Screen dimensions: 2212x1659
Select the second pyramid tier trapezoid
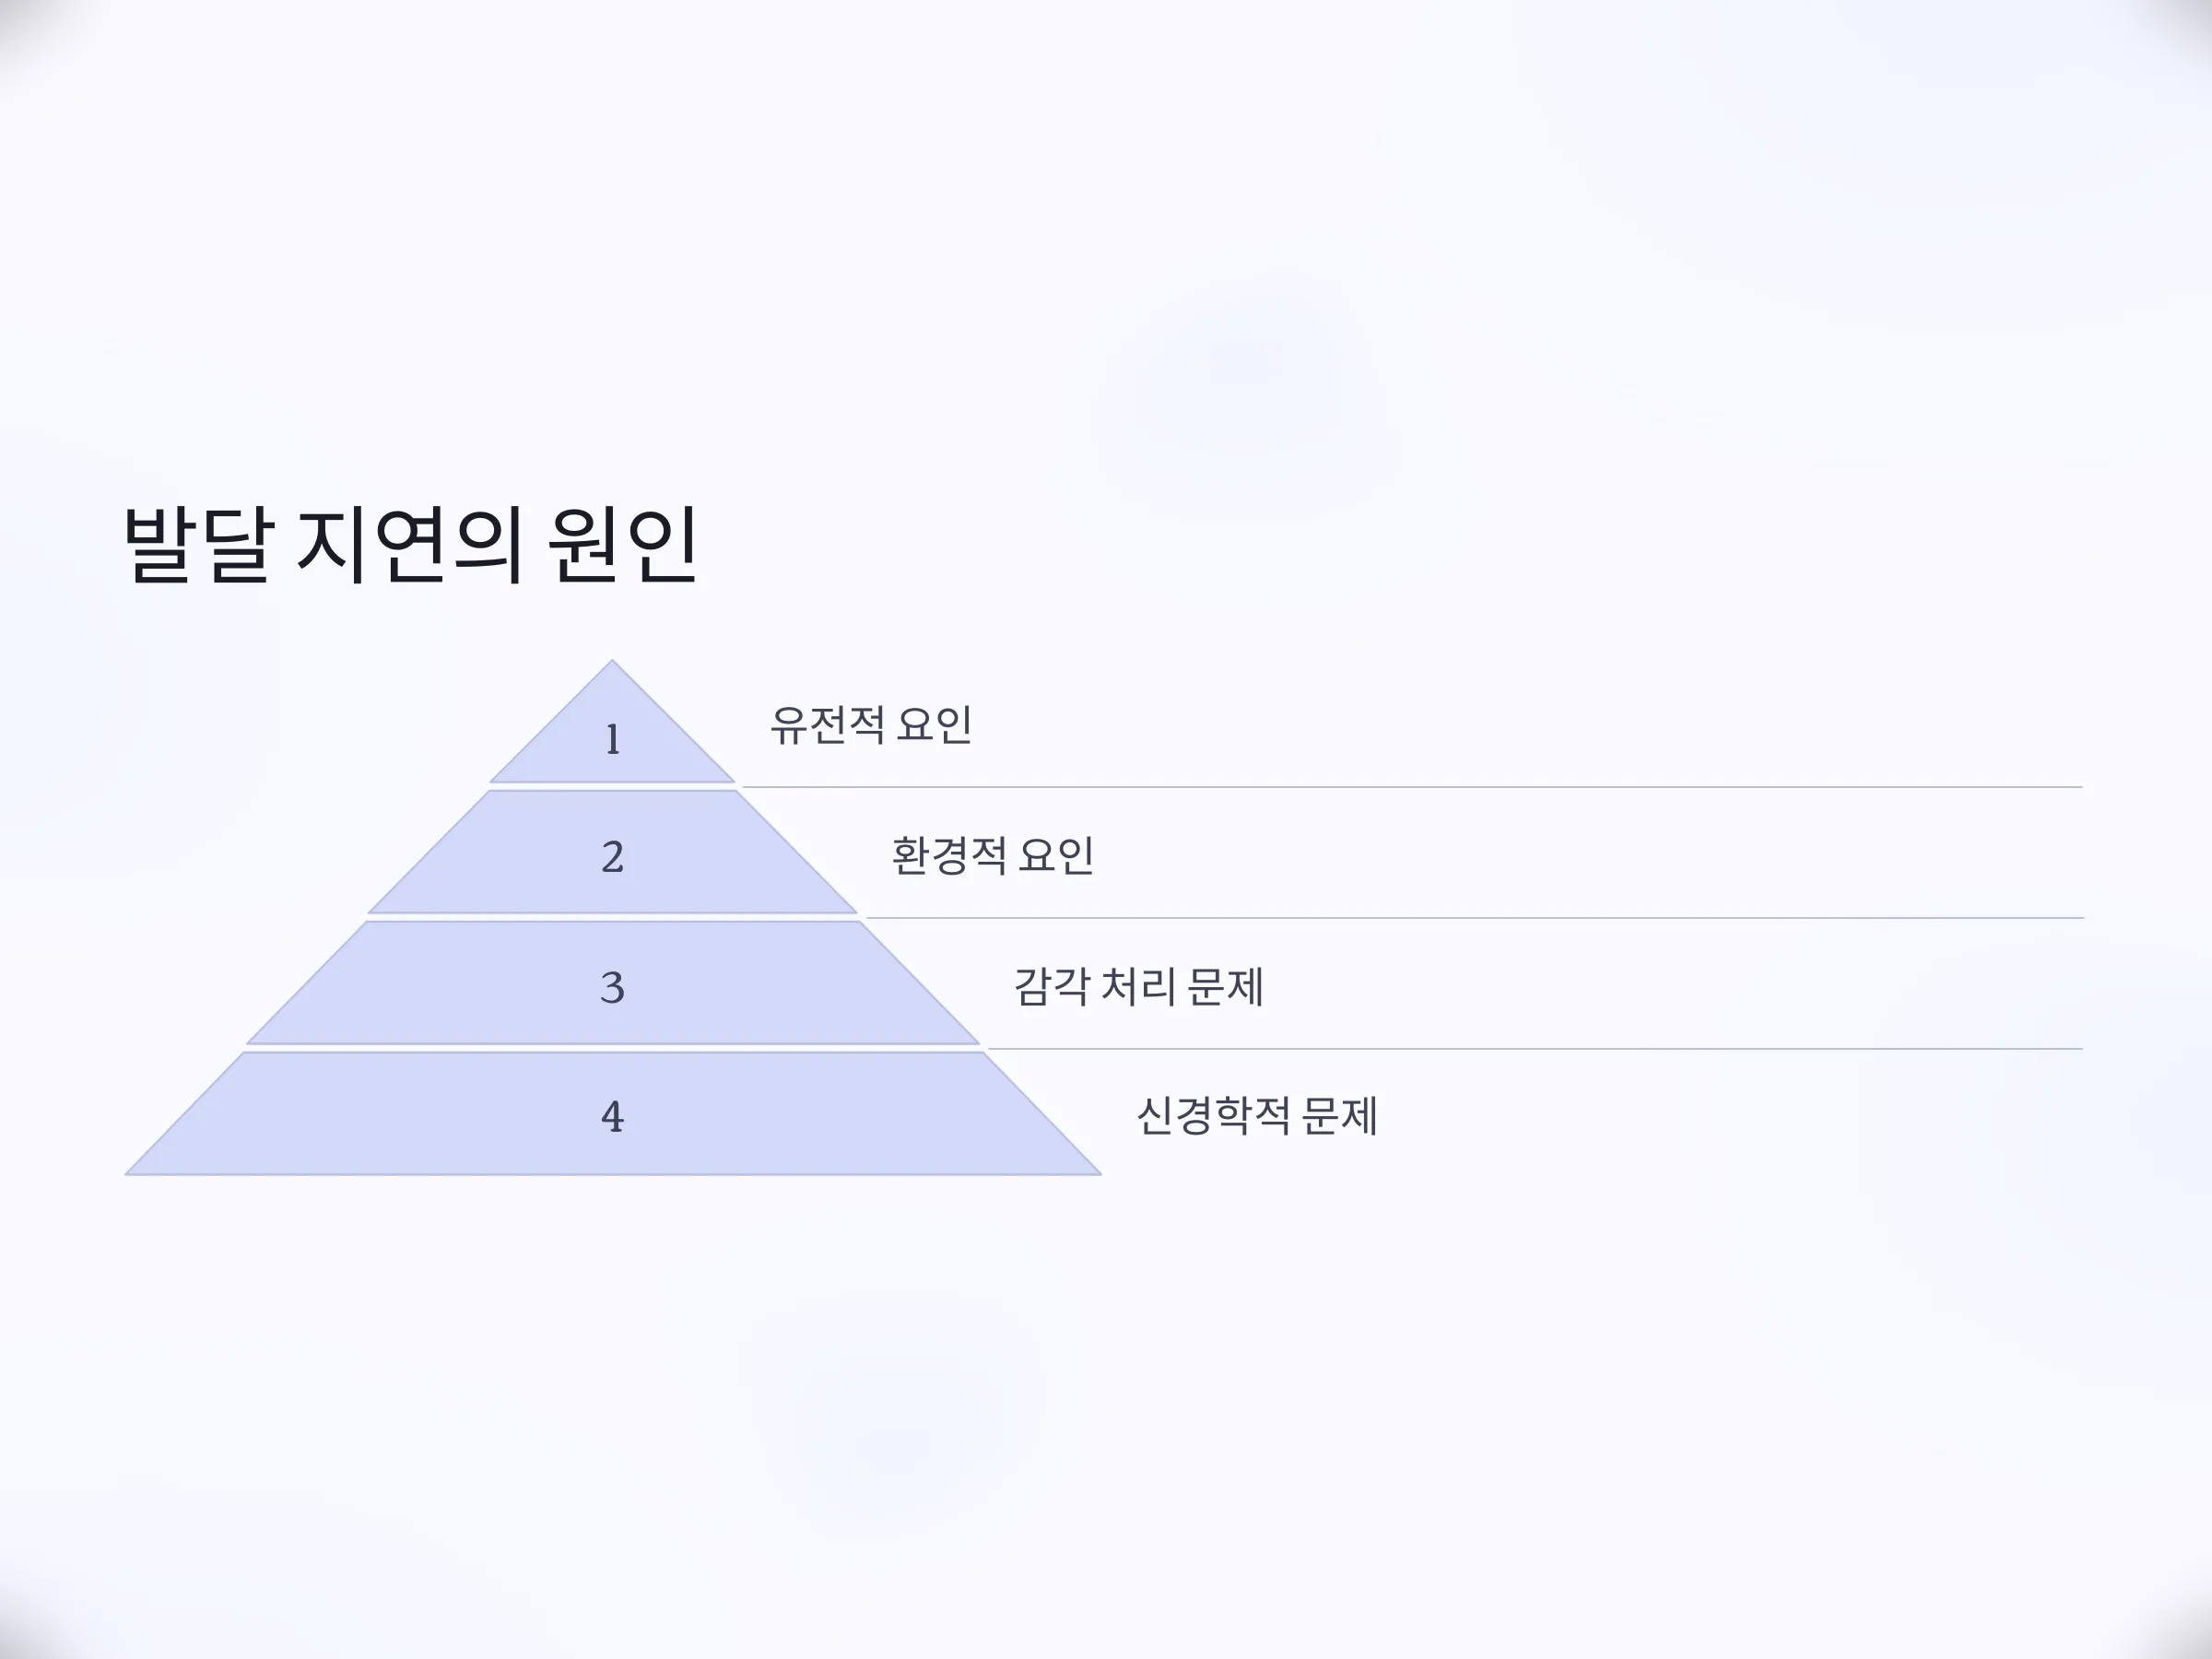tap(612, 852)
